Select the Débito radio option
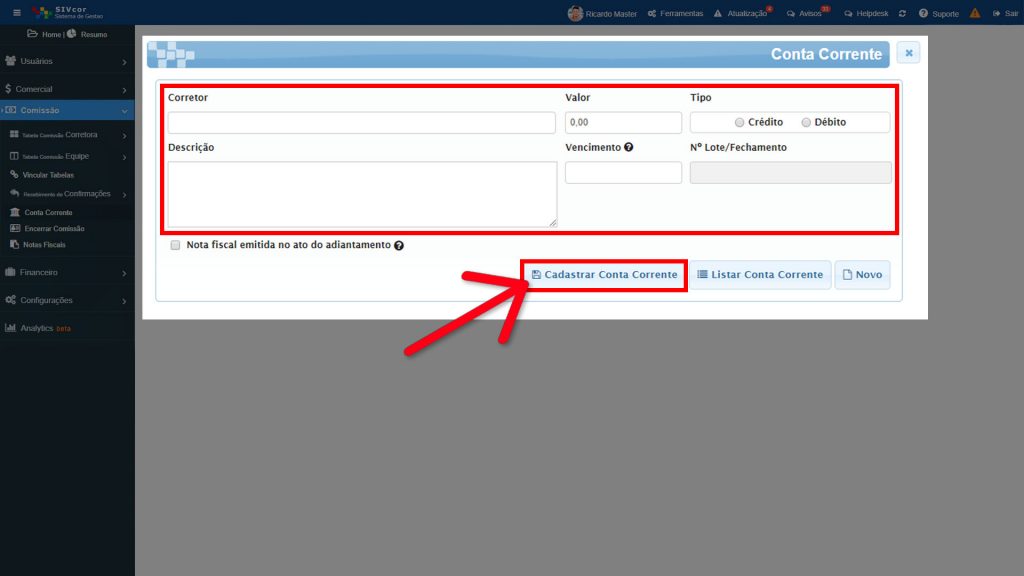1024x576 pixels. coord(806,122)
